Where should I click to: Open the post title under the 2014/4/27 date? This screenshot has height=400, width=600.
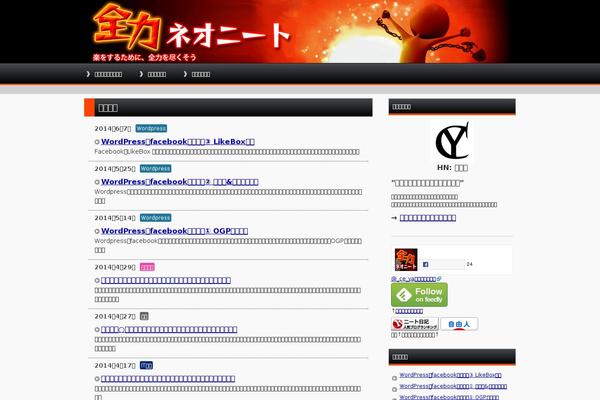pyautogui.click(x=169, y=330)
